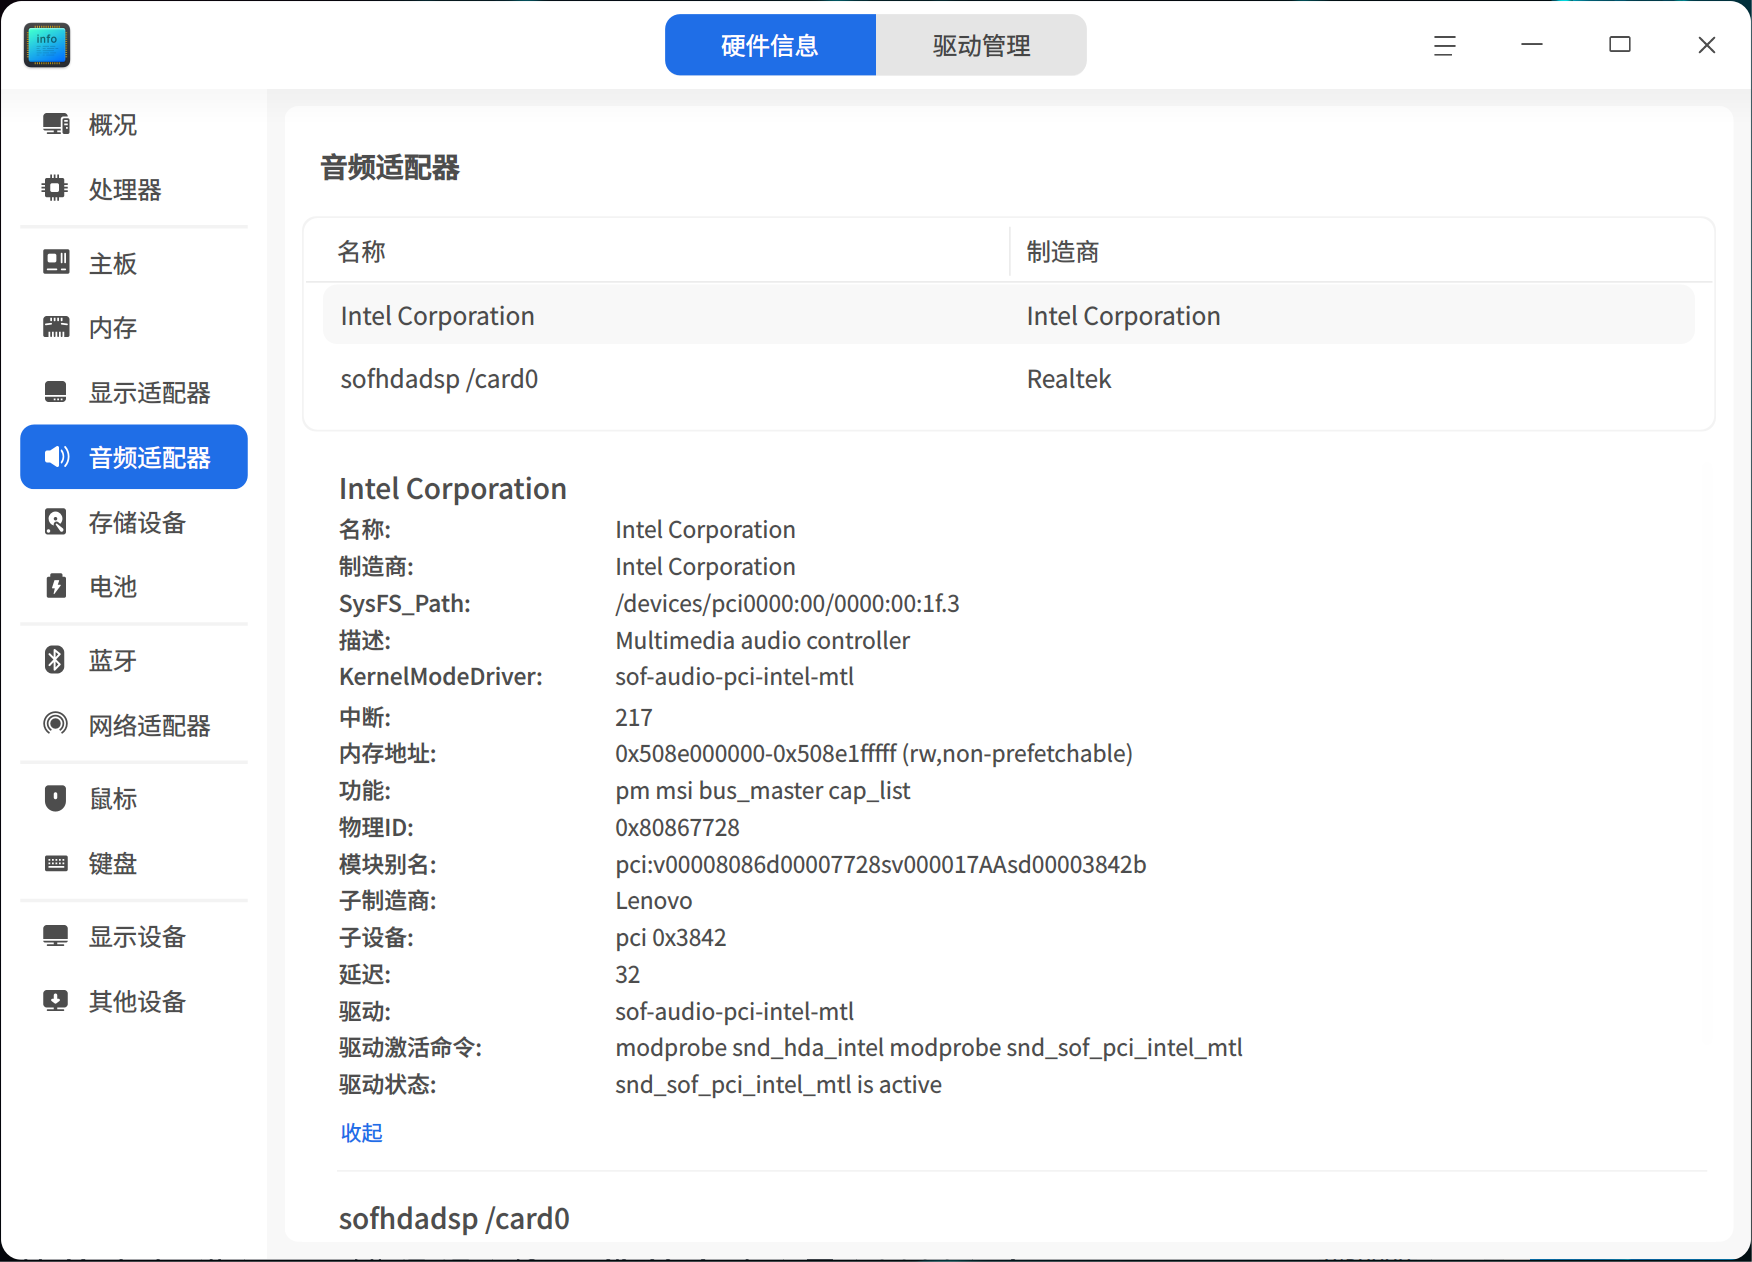
Task: Select the 电池 battery icon
Action: (56, 586)
